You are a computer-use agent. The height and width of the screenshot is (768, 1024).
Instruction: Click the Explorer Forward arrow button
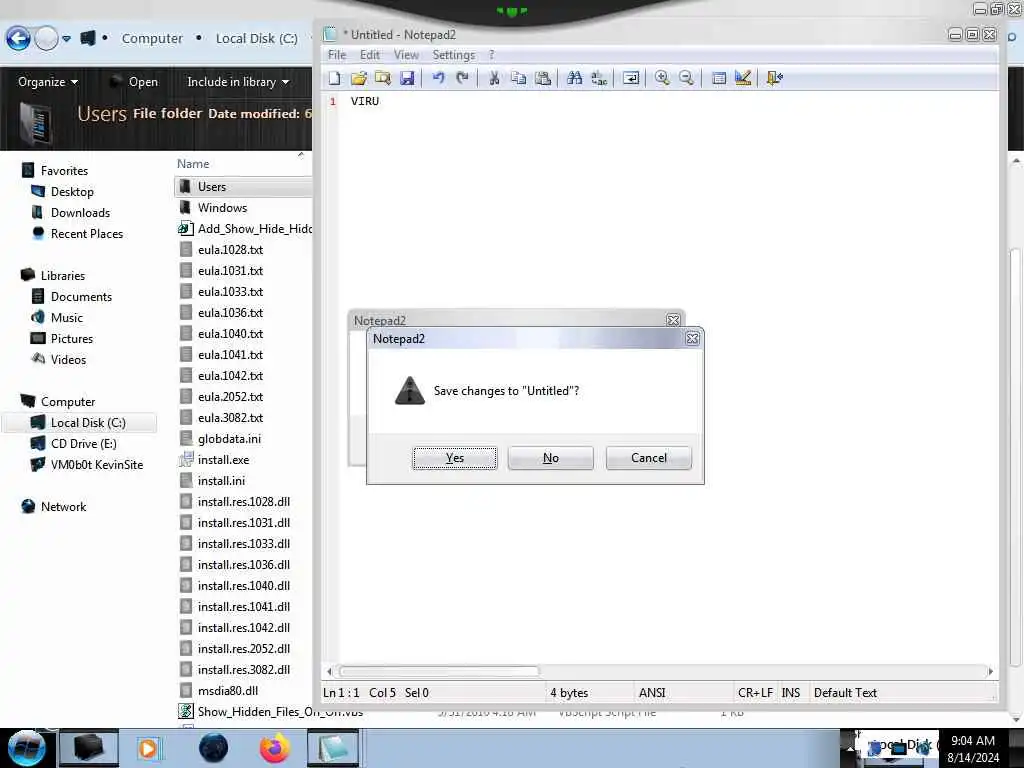click(x=46, y=39)
